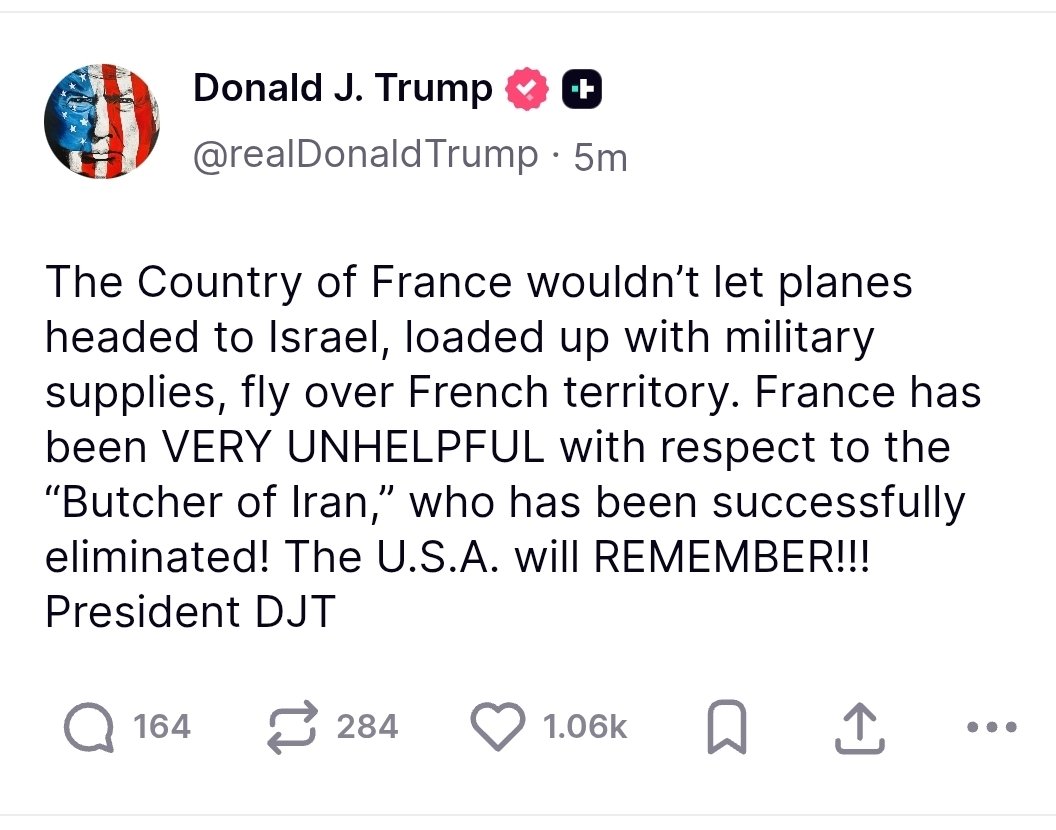Open the post via 5m timestamp
The width and height of the screenshot is (1056, 830).
(601, 158)
